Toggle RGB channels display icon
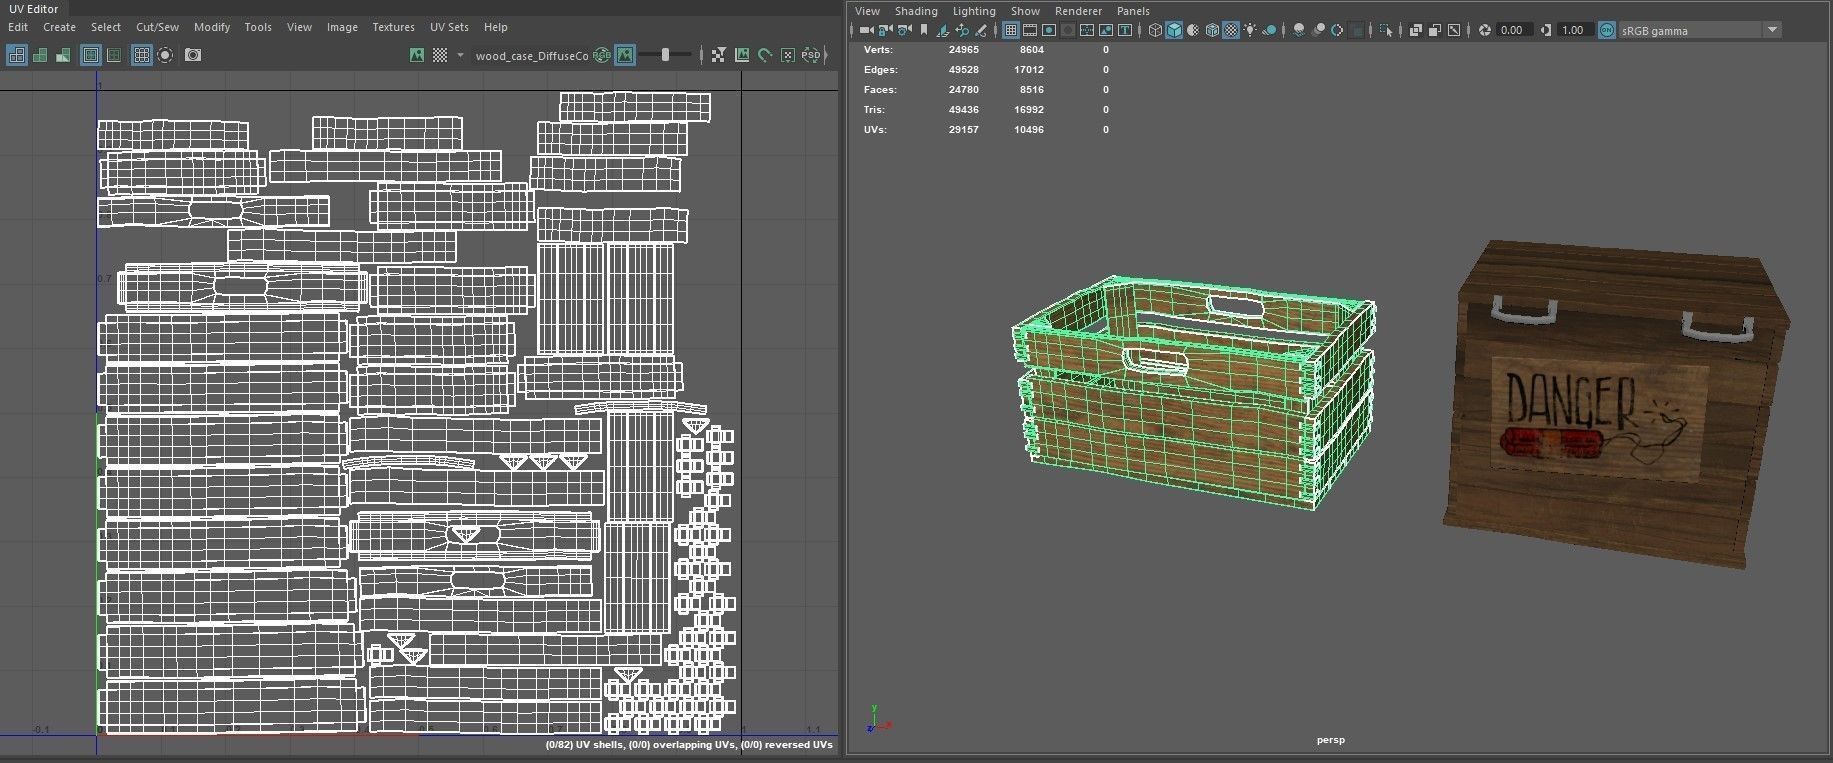Viewport: 1833px width, 763px height. [x=602, y=55]
